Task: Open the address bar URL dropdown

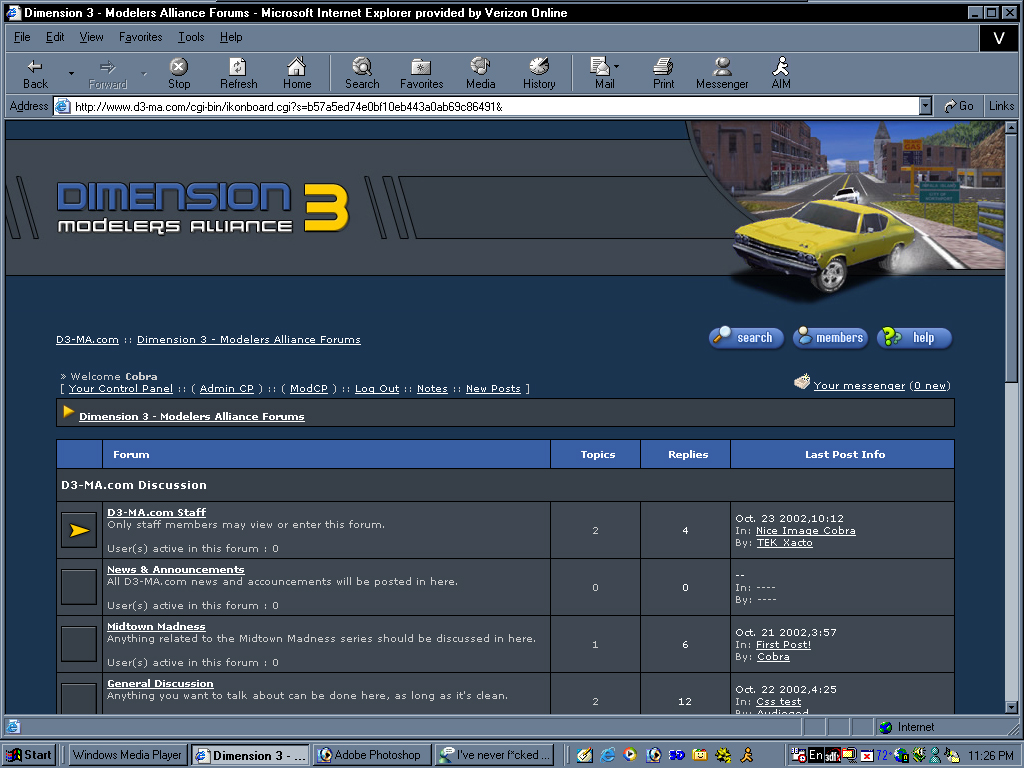Action: pos(925,106)
